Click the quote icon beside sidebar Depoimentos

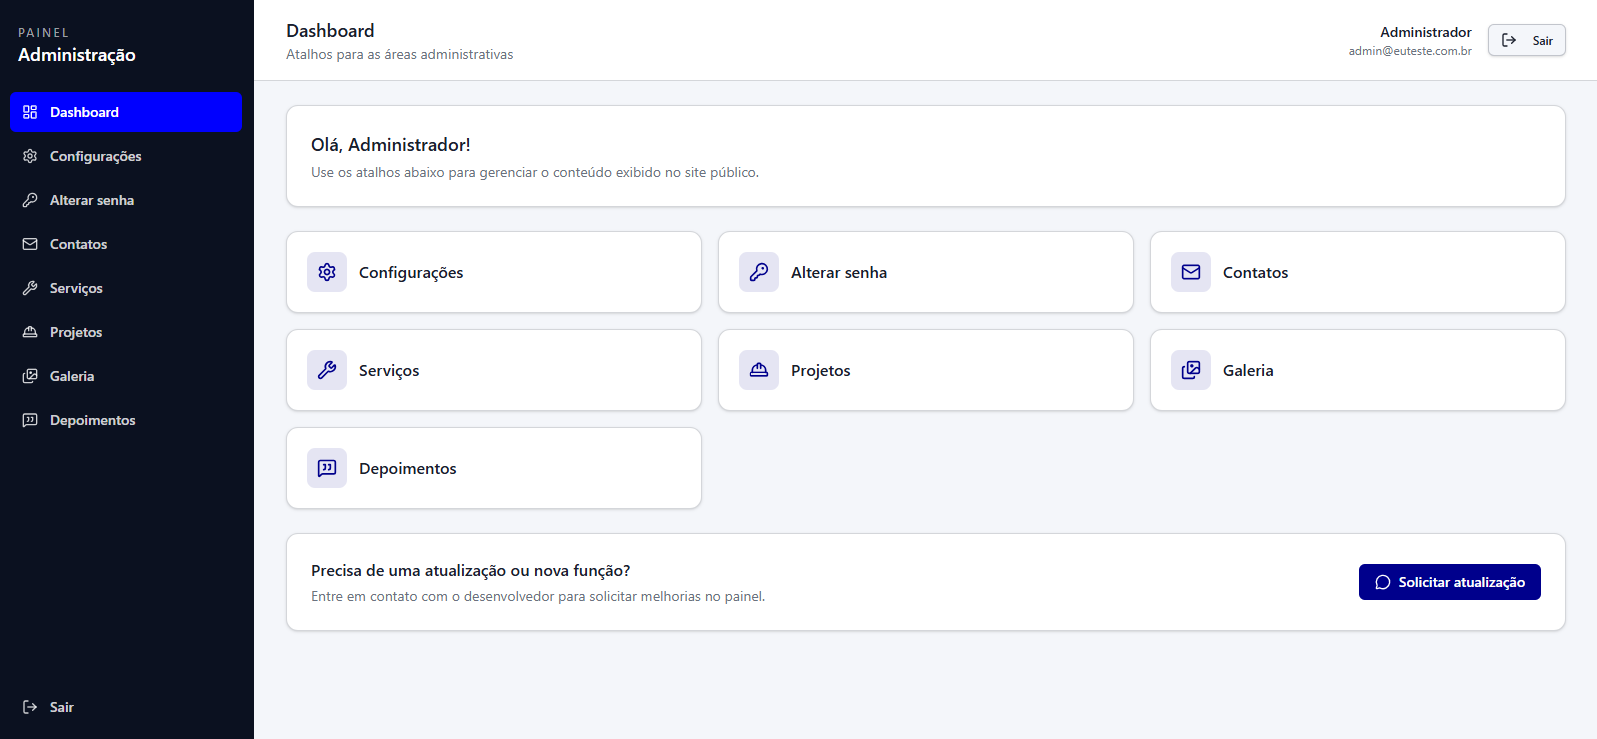pyautogui.click(x=30, y=420)
